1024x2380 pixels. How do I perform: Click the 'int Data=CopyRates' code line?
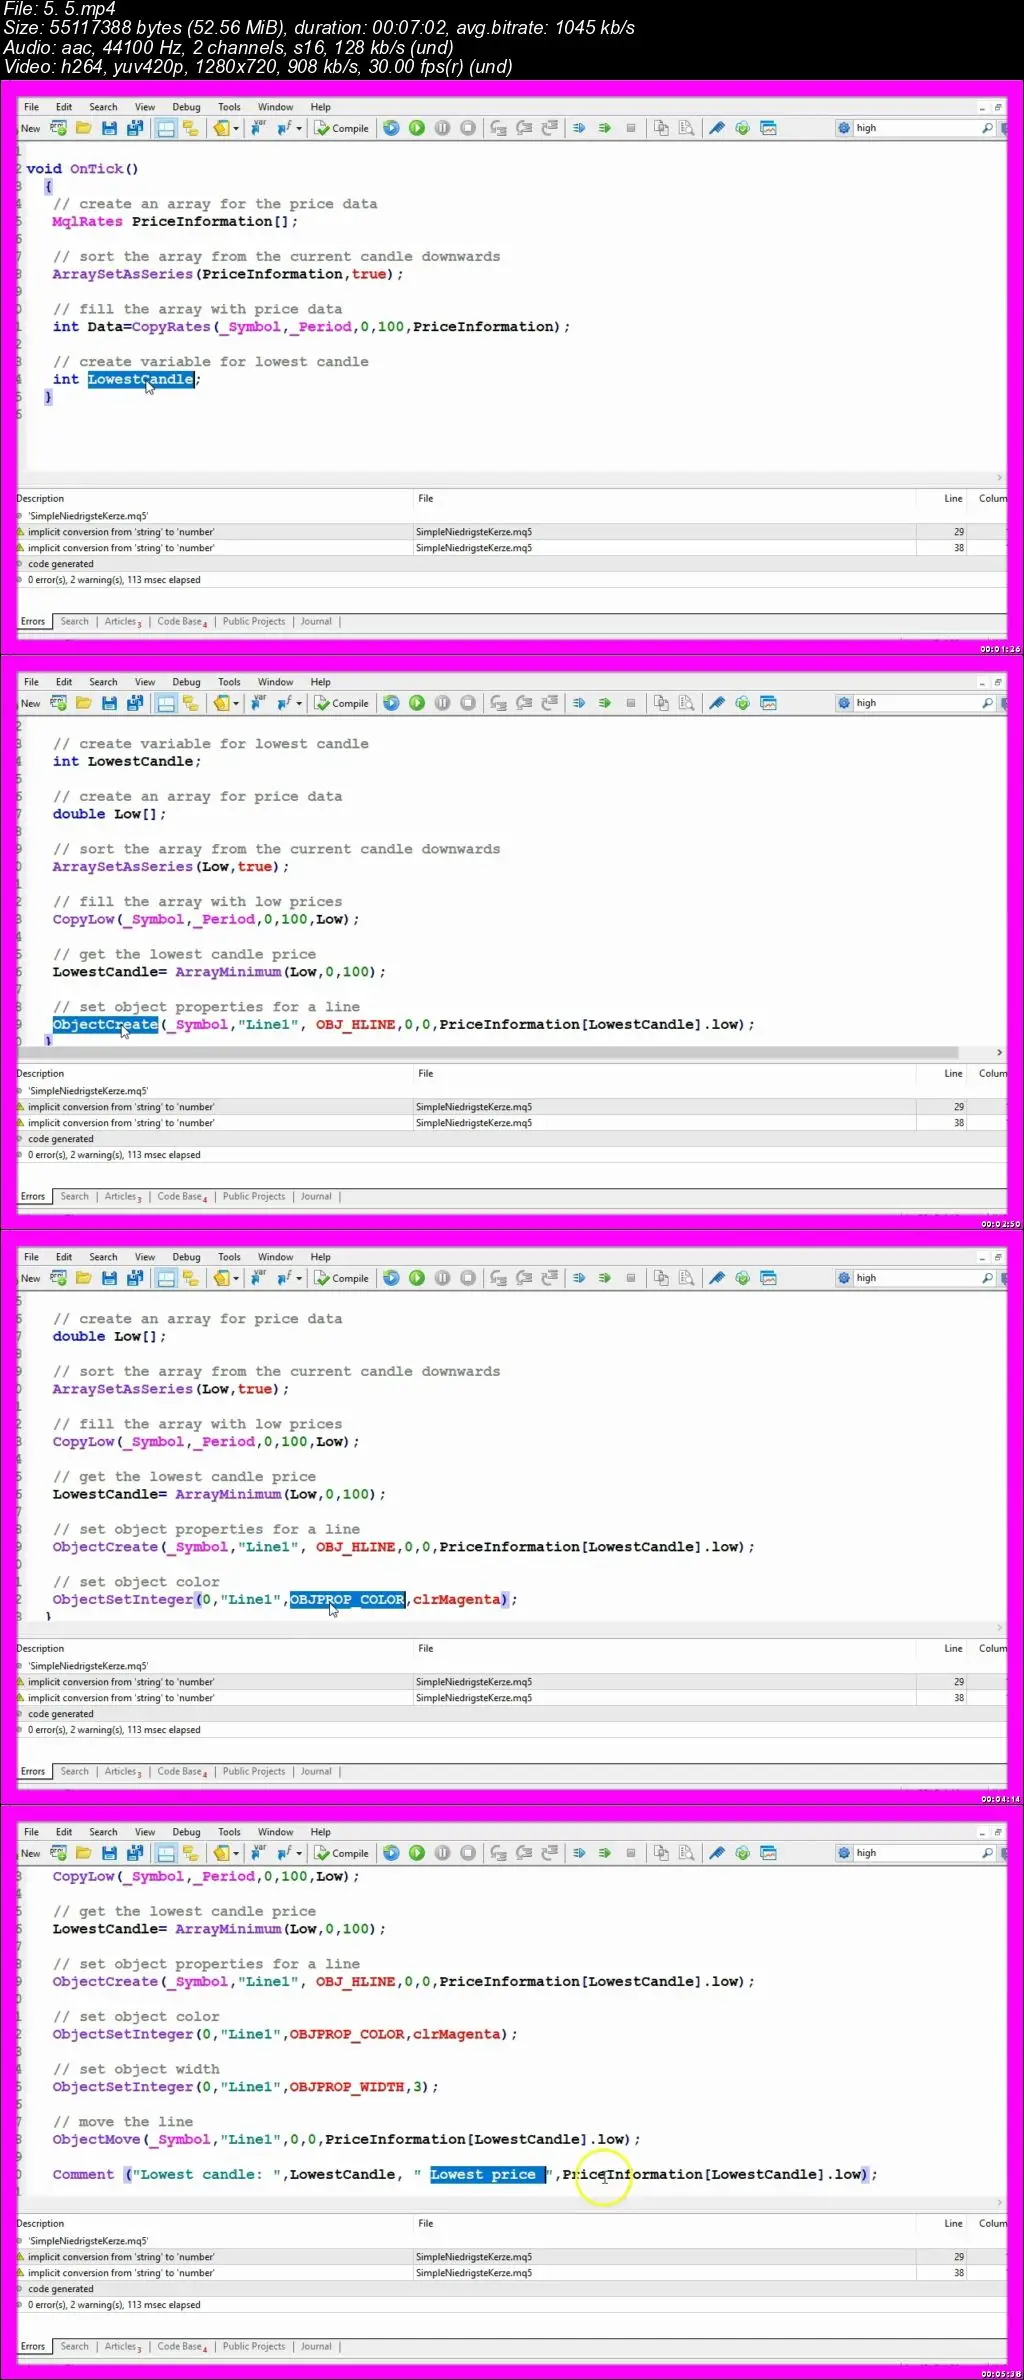coord(311,327)
